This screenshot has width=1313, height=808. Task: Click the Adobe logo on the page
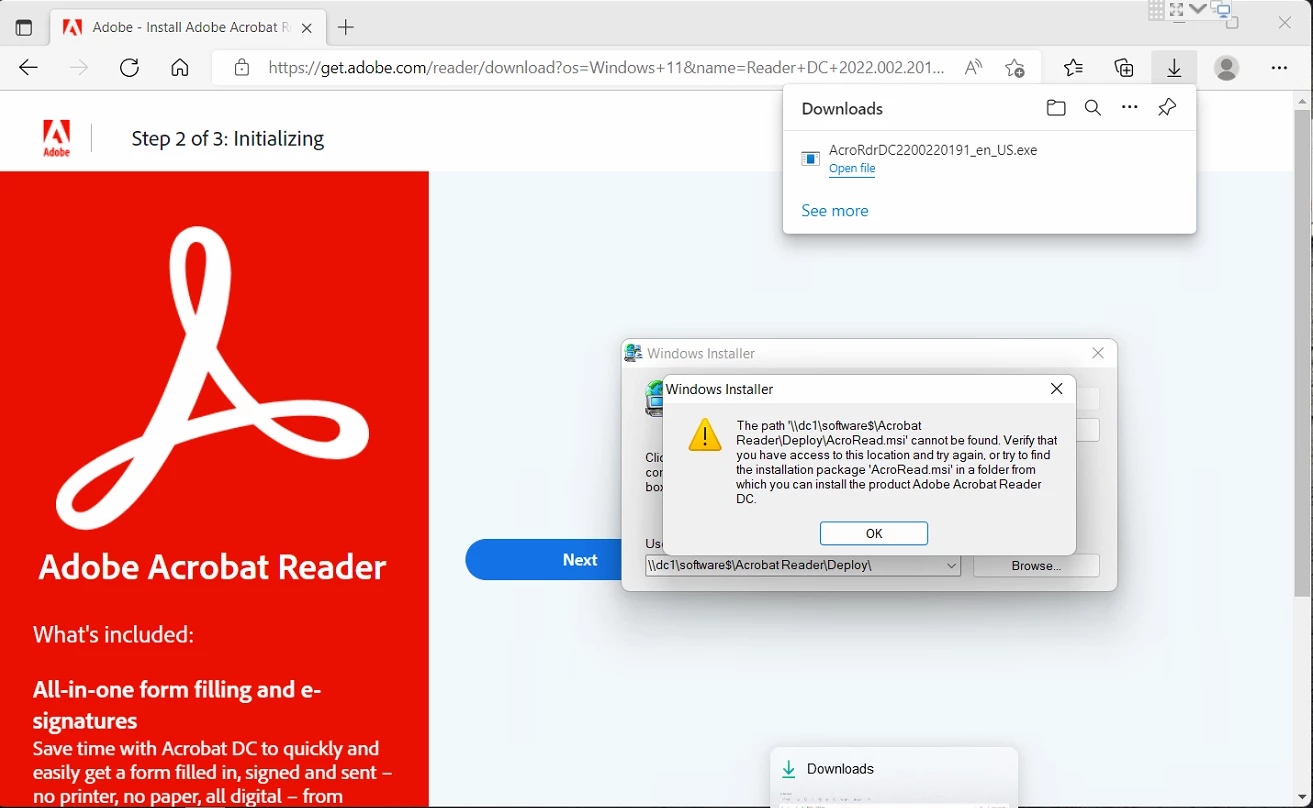[x=56, y=138]
